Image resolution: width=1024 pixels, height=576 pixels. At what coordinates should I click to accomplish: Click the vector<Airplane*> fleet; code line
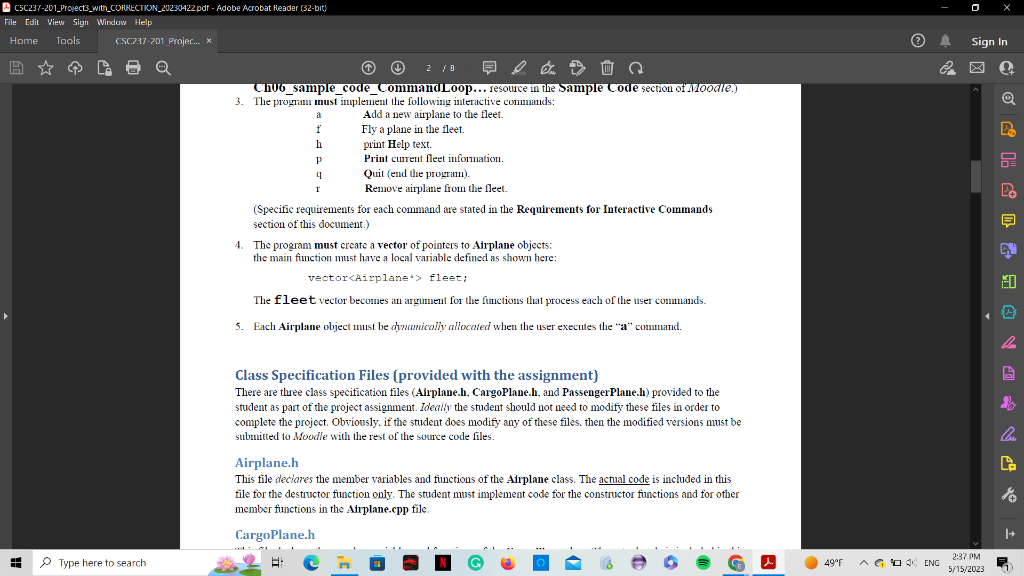pos(387,278)
